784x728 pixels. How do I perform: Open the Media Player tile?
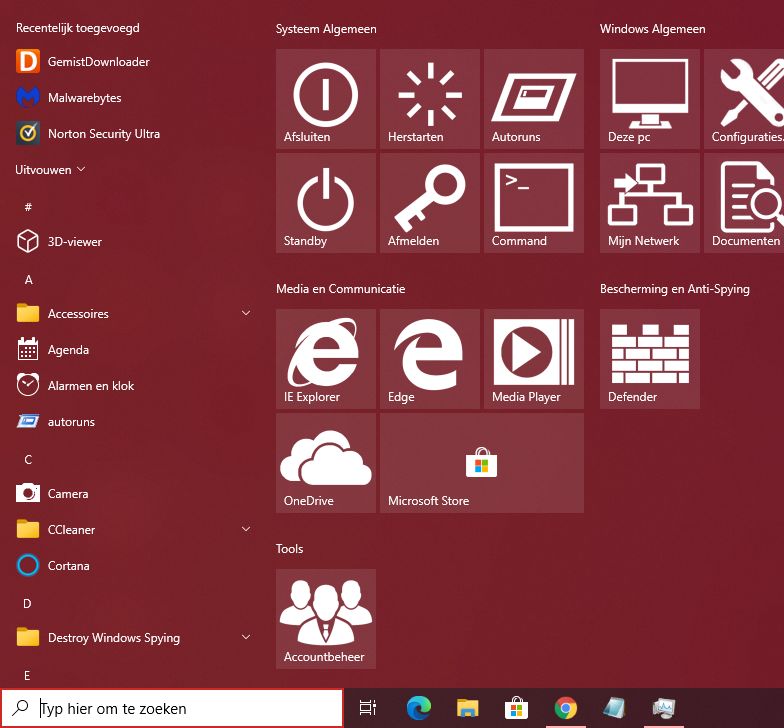point(534,358)
